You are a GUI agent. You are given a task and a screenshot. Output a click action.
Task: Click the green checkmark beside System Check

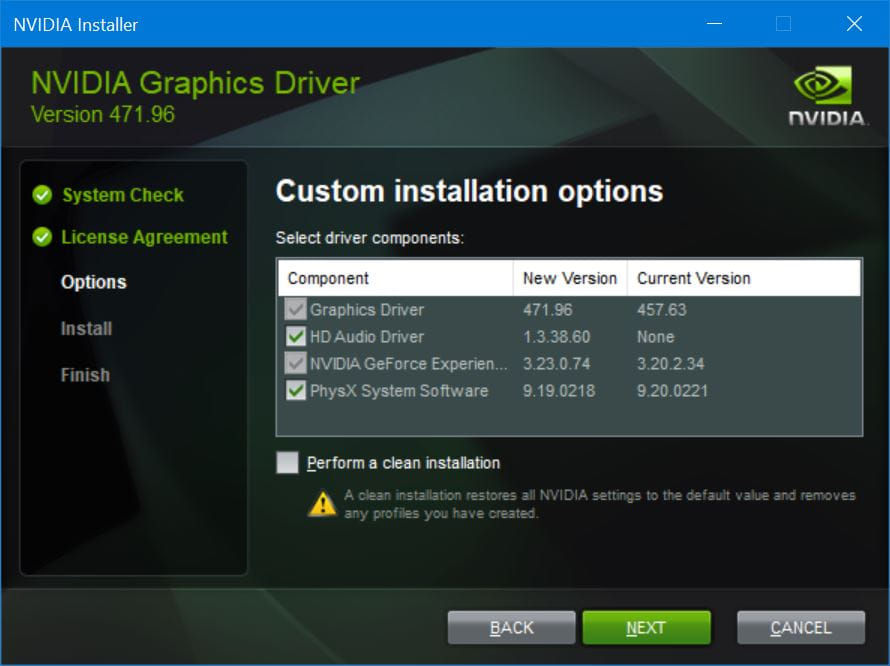pyautogui.click(x=41, y=195)
